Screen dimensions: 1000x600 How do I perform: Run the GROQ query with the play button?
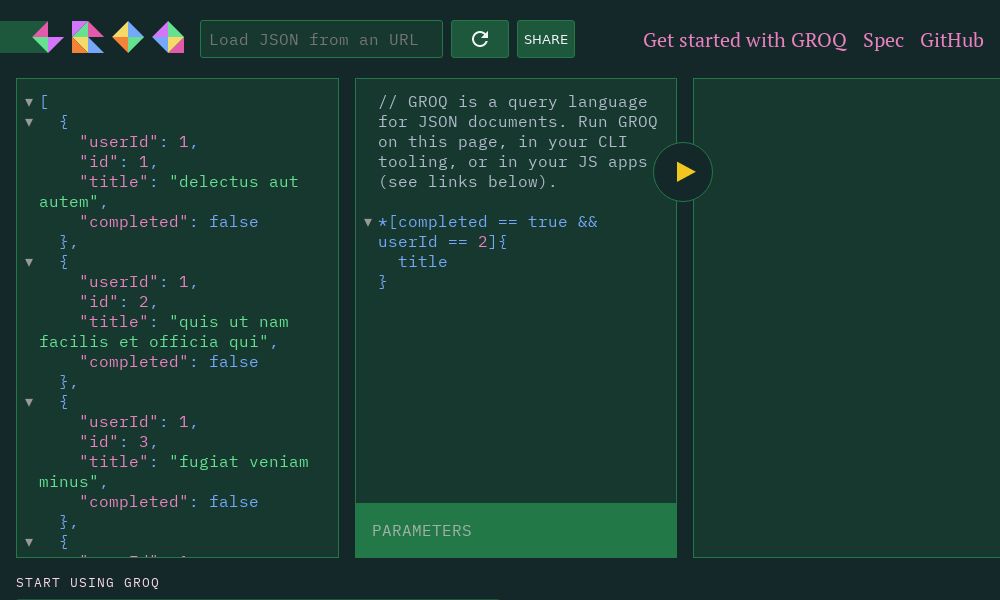point(683,171)
